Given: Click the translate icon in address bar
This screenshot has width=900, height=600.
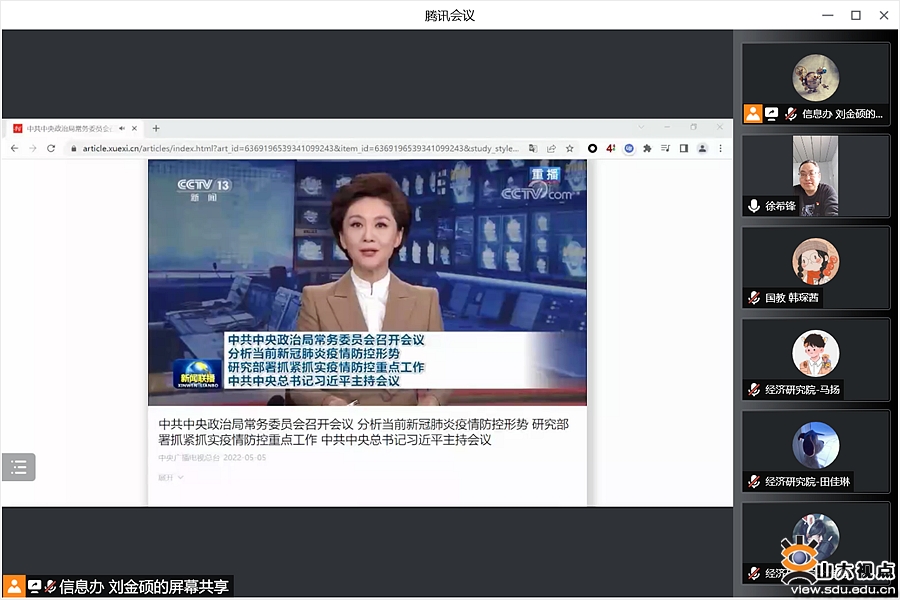Looking at the screenshot, I should tap(533, 148).
